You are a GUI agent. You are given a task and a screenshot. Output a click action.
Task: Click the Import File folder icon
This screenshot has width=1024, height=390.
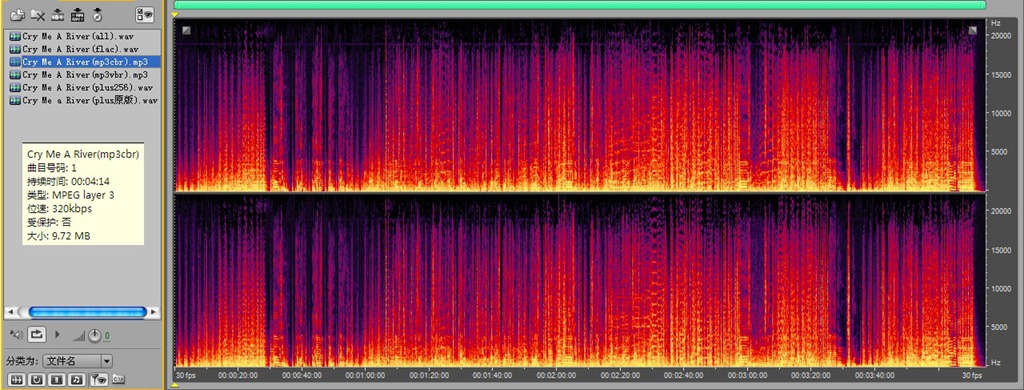[18, 14]
